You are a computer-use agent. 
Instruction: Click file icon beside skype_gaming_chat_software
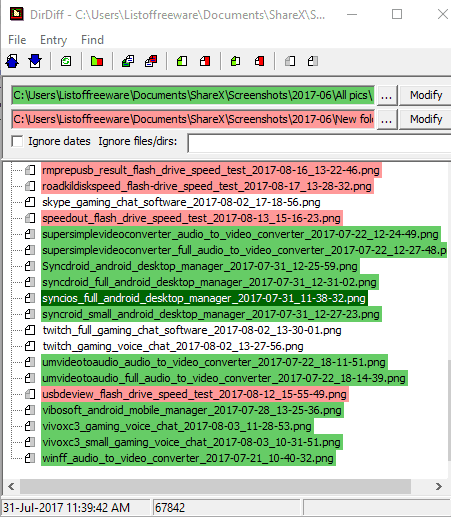pyautogui.click(x=30, y=202)
